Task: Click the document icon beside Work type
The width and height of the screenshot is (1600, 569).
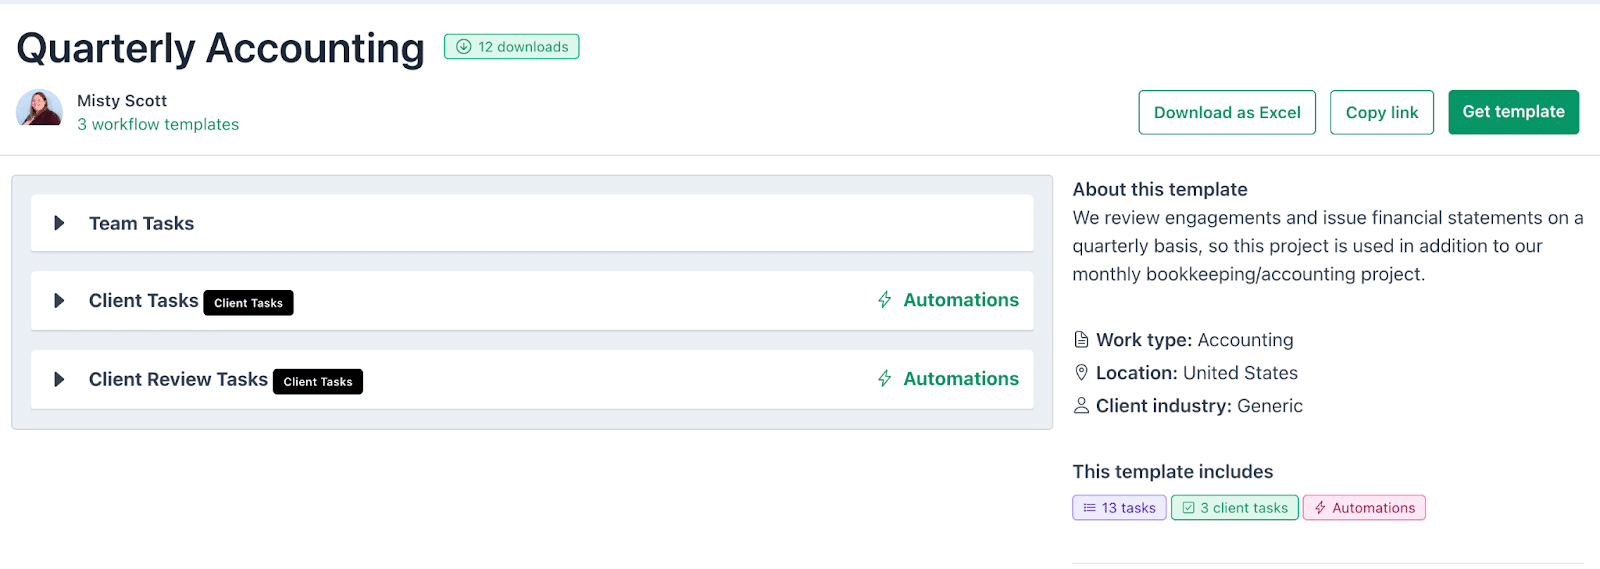Action: (1081, 339)
